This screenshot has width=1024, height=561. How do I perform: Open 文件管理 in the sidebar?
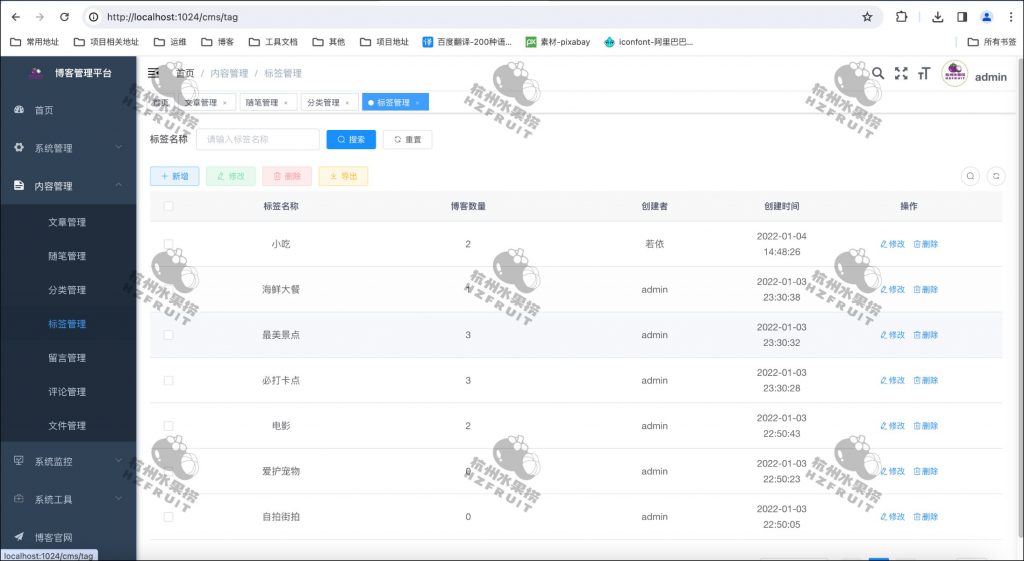68,426
